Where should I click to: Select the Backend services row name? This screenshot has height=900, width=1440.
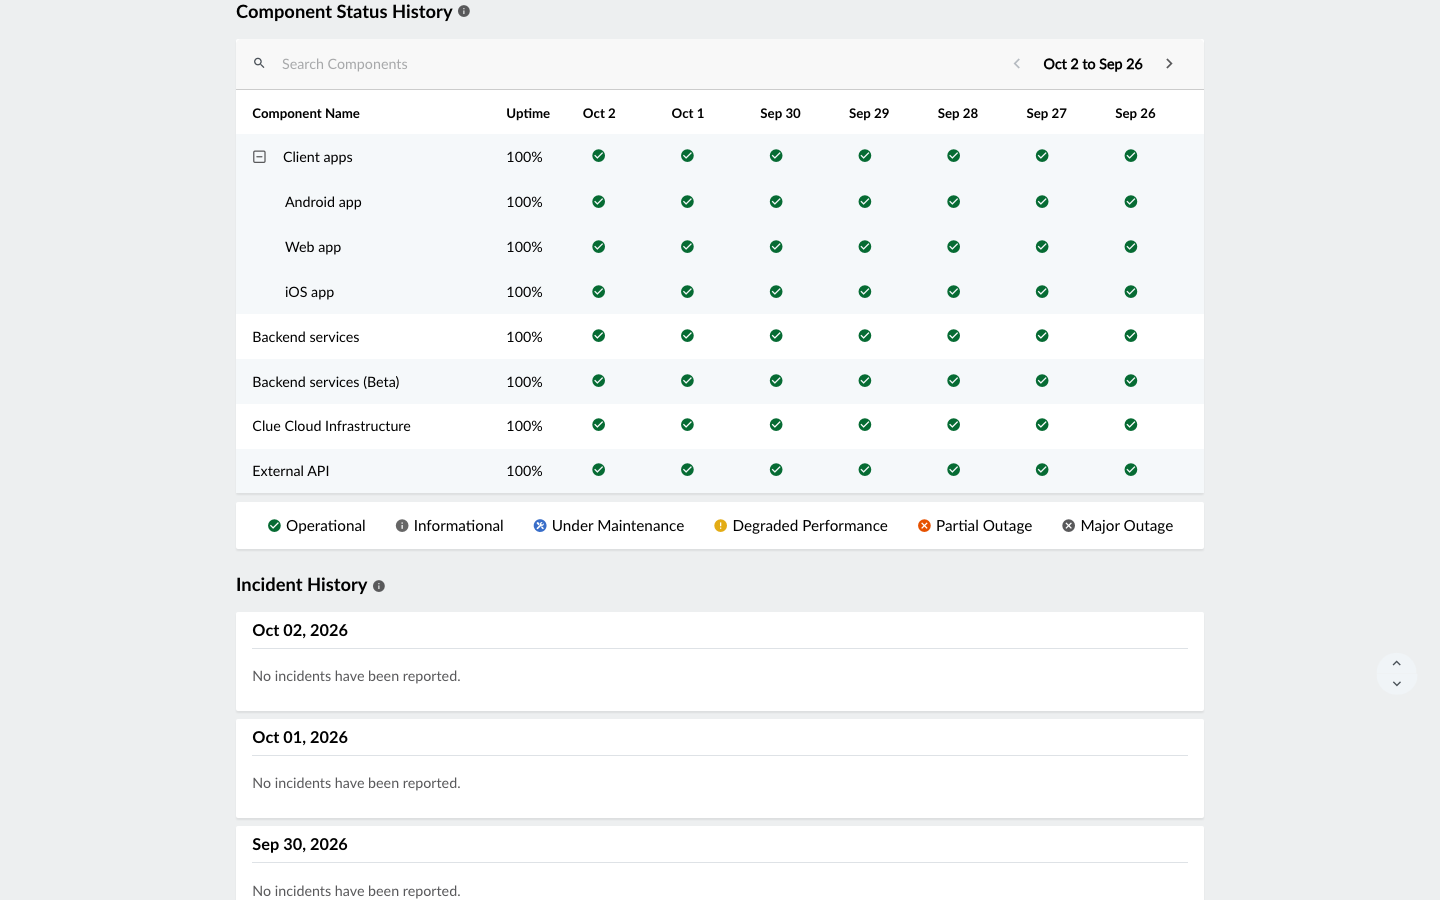click(306, 337)
